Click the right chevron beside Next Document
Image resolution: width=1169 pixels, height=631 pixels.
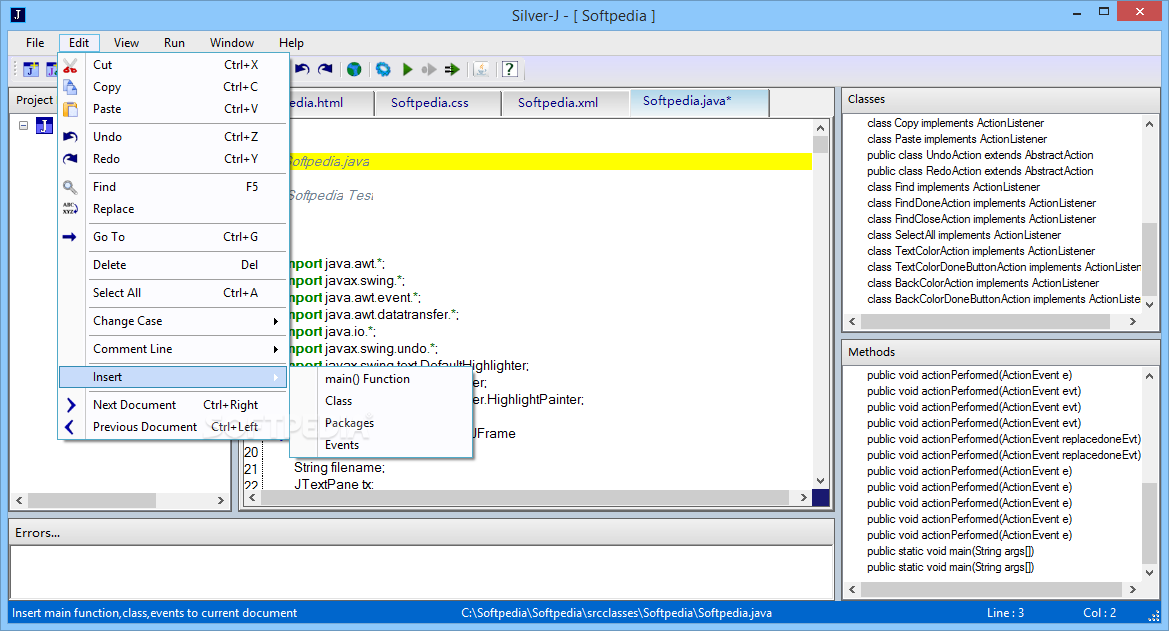[x=71, y=405]
